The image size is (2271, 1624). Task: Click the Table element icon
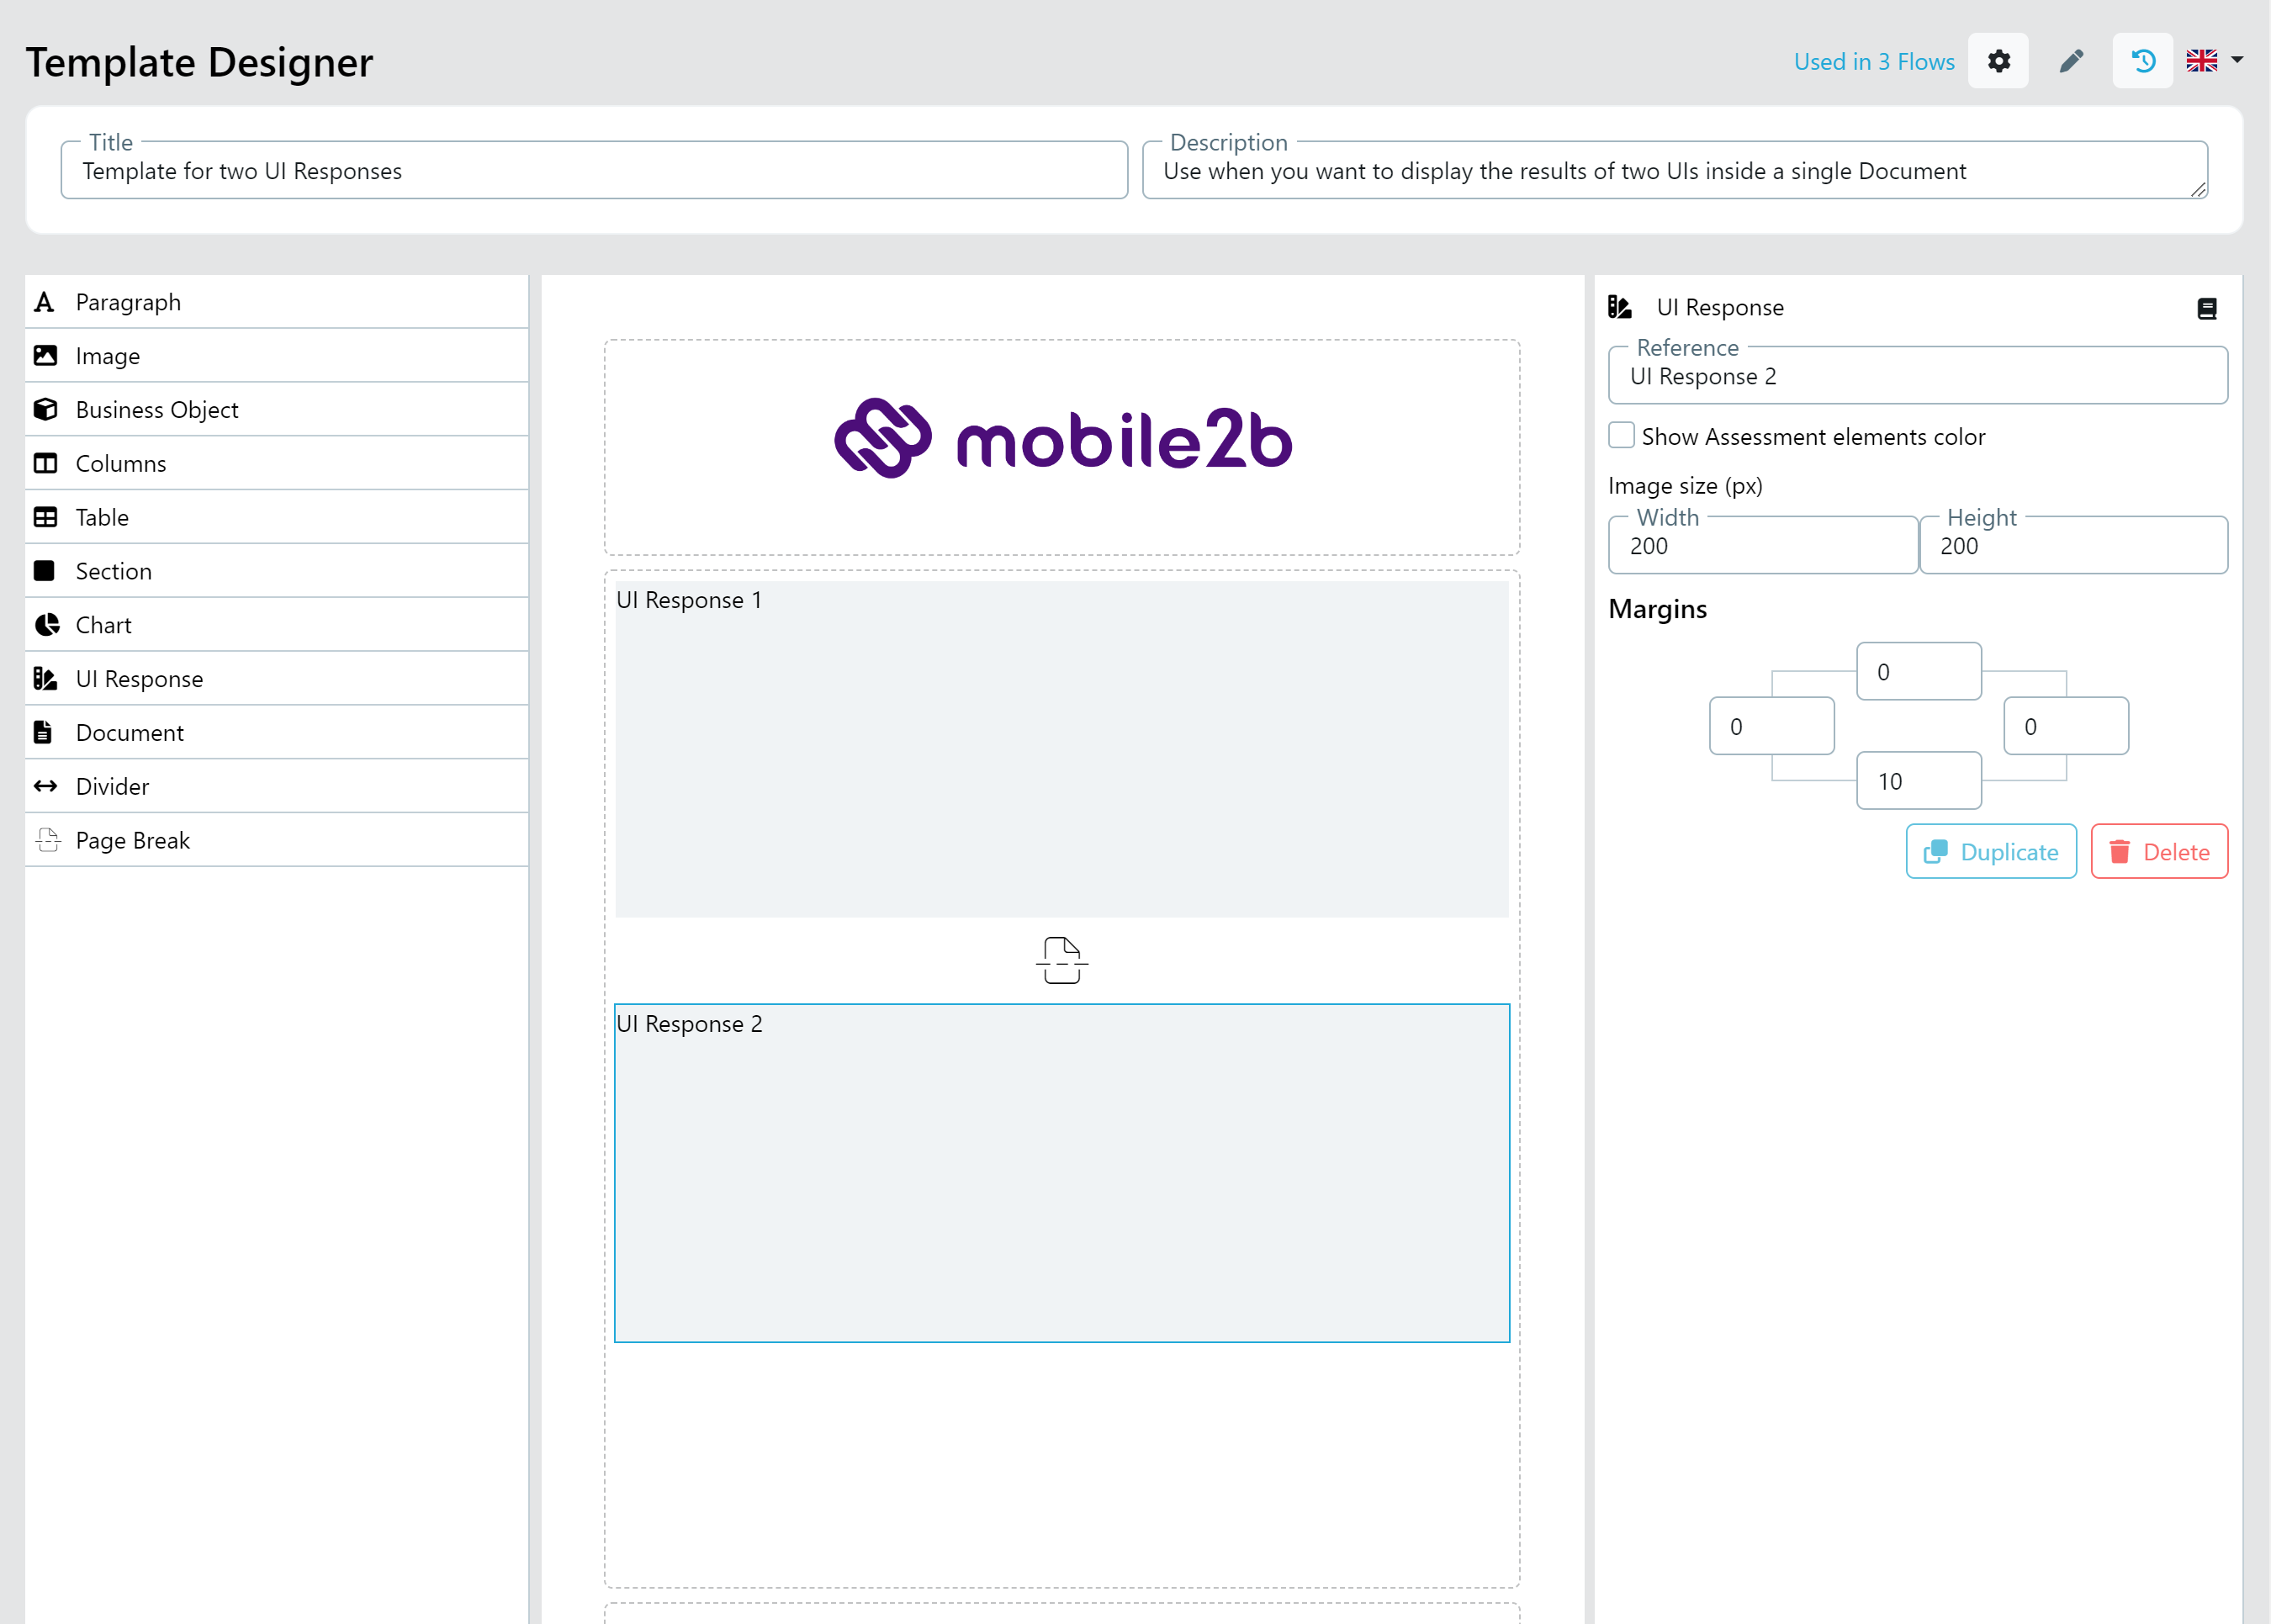pyautogui.click(x=45, y=517)
